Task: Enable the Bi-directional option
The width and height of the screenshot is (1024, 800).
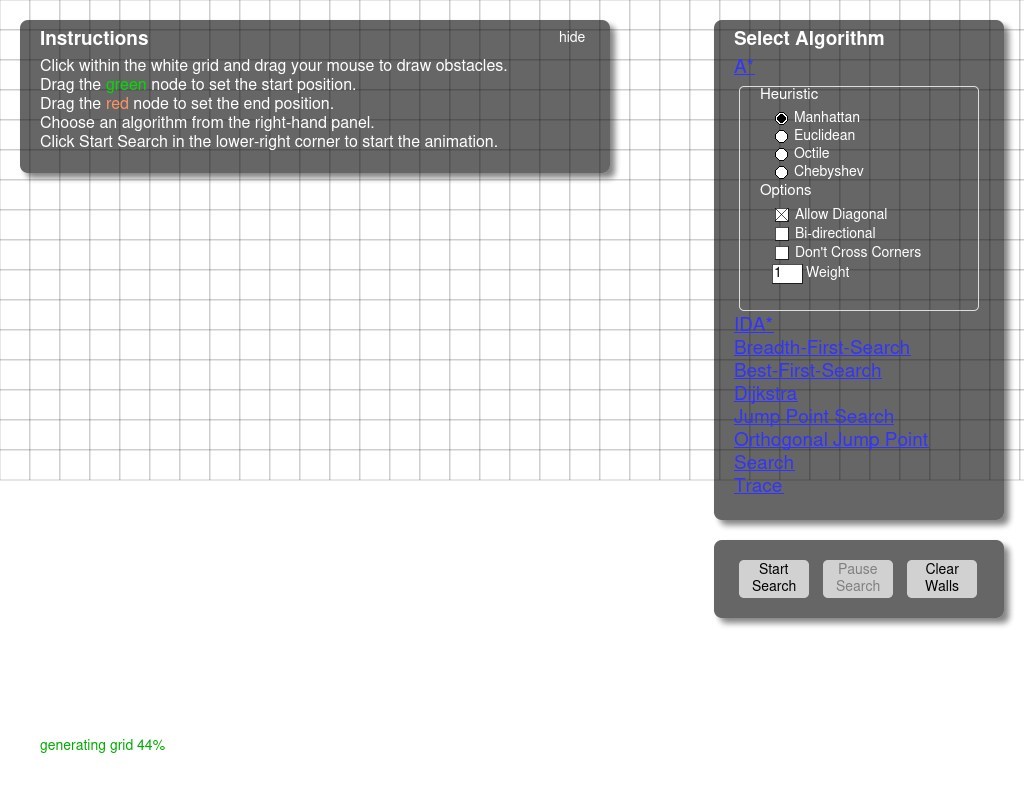Action: [x=782, y=234]
